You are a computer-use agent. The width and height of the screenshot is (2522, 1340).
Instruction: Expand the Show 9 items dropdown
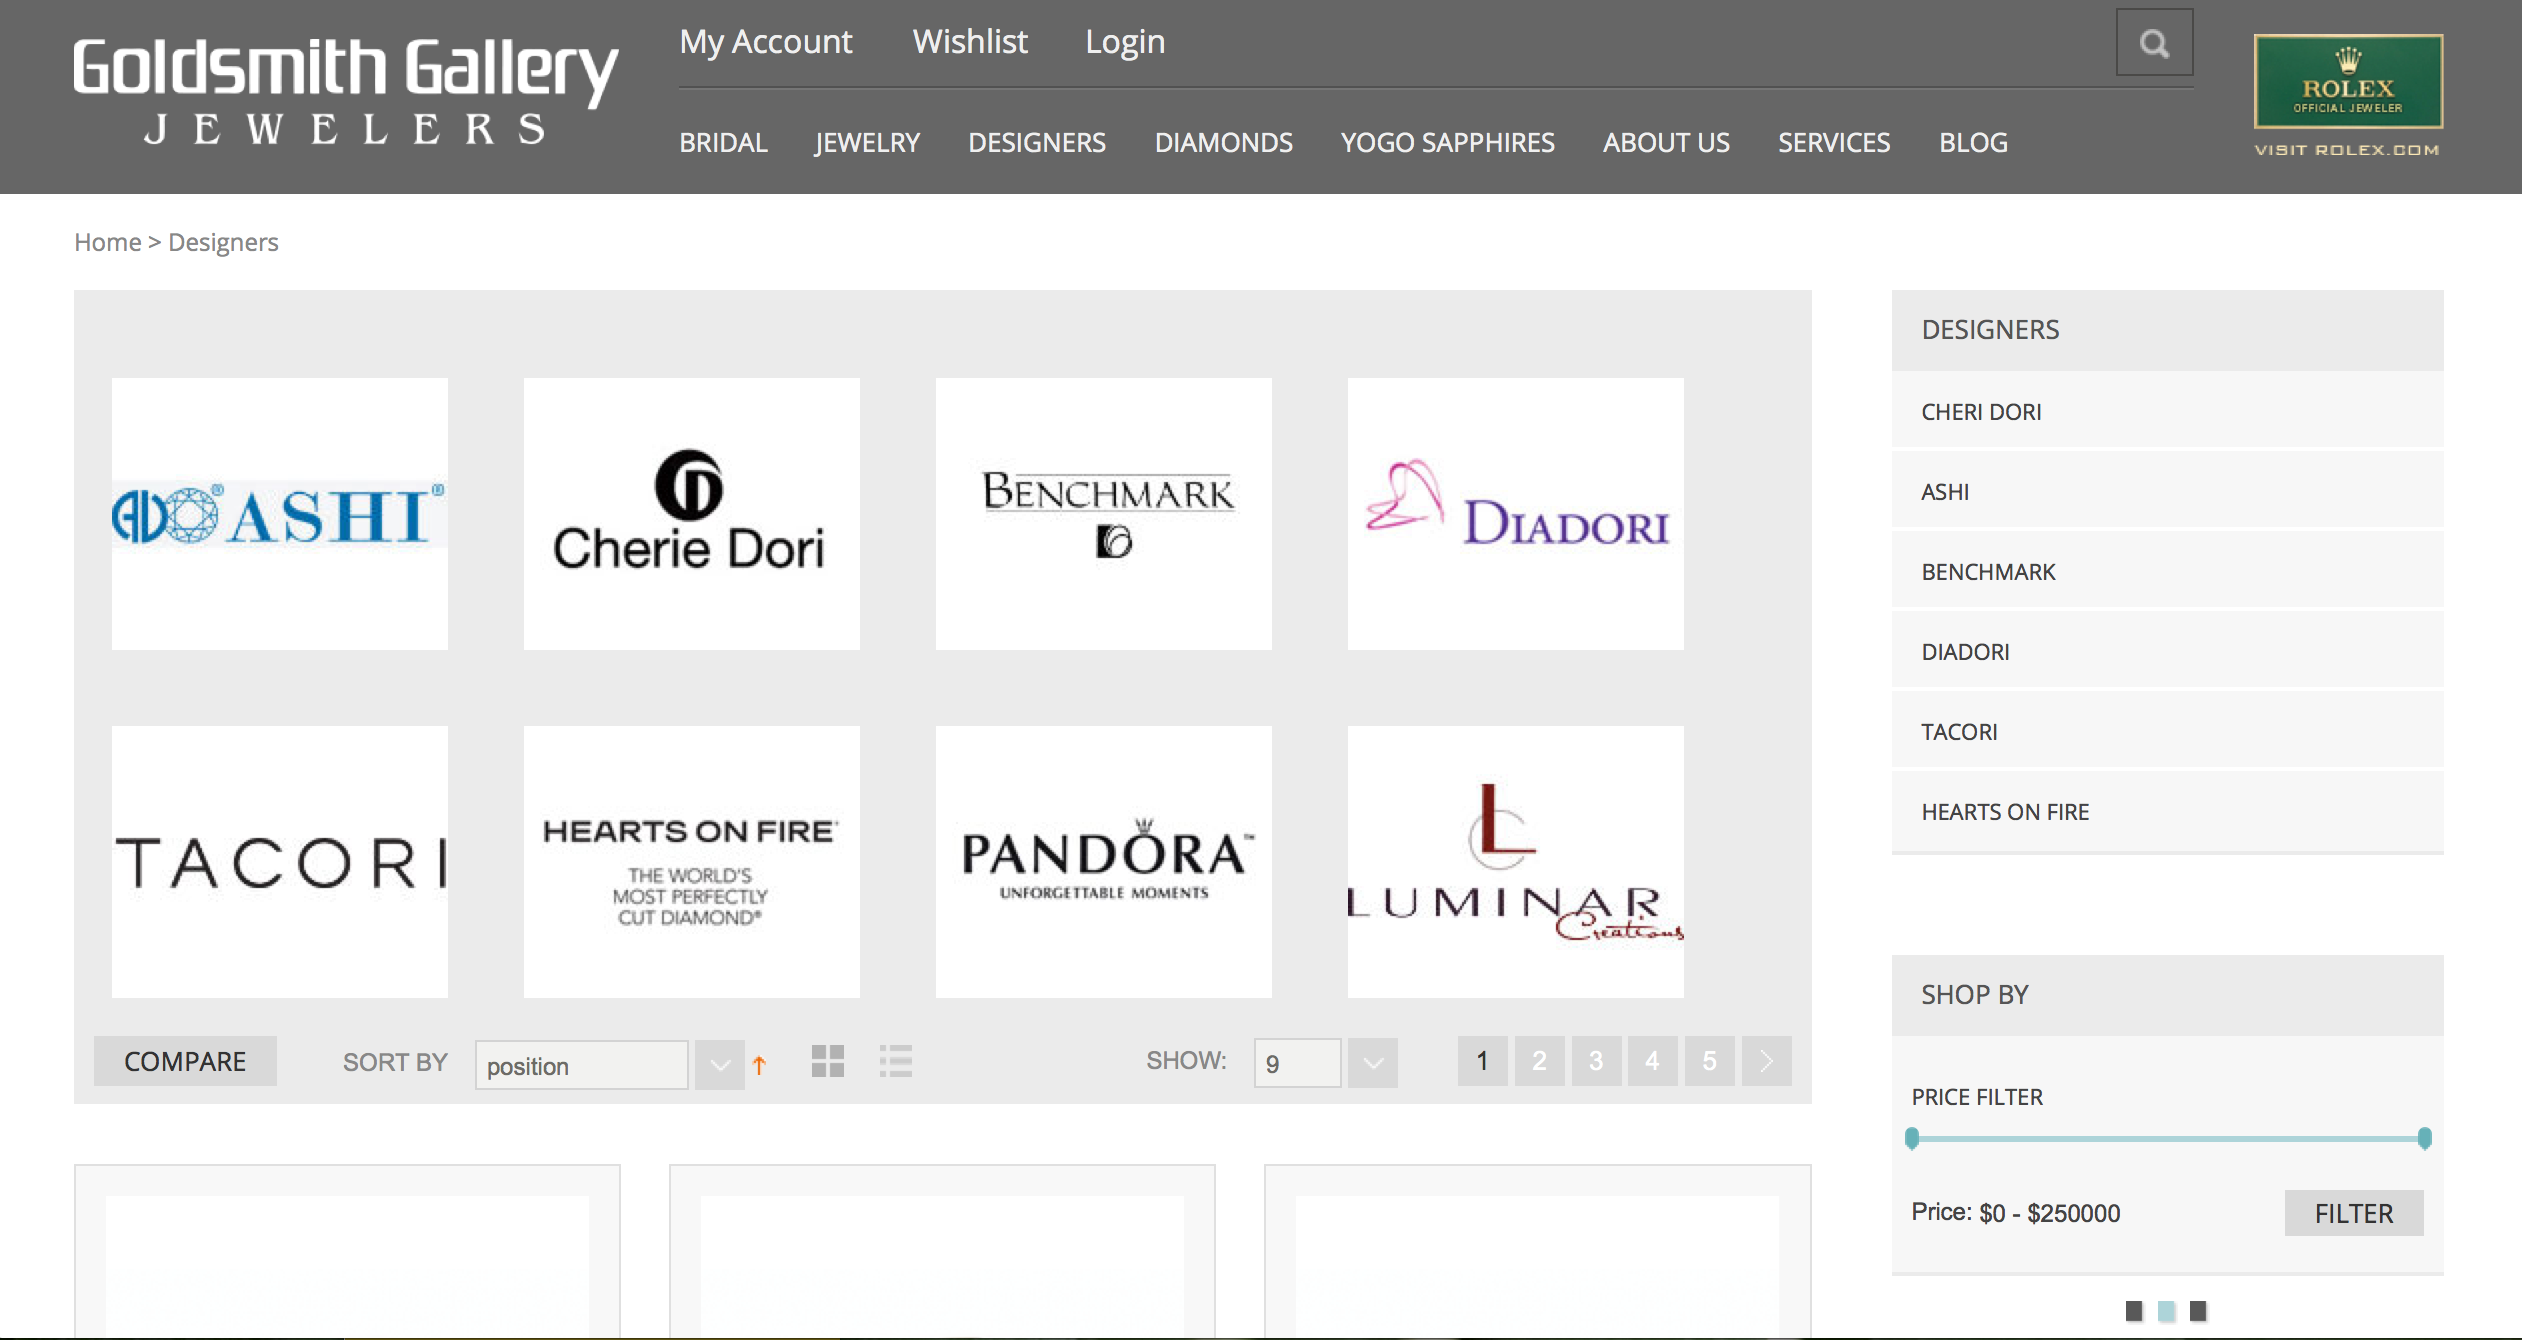1325,1063
